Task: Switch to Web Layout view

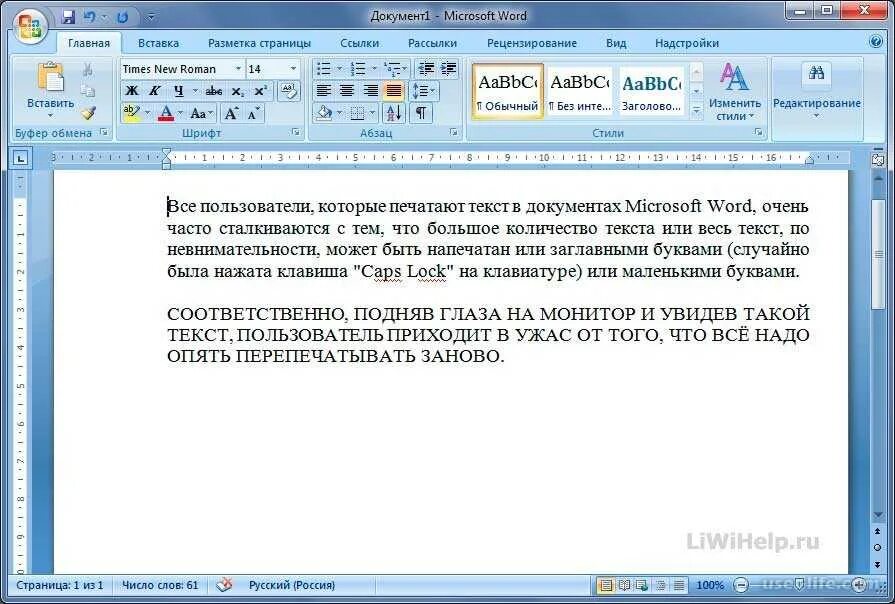Action: [642, 585]
